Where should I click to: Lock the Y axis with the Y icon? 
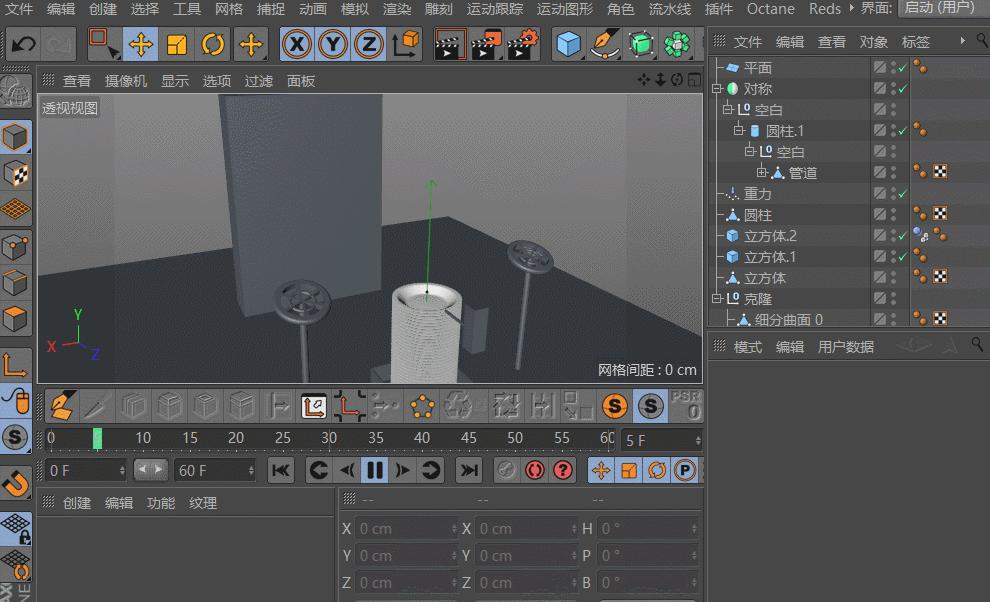click(x=331, y=44)
